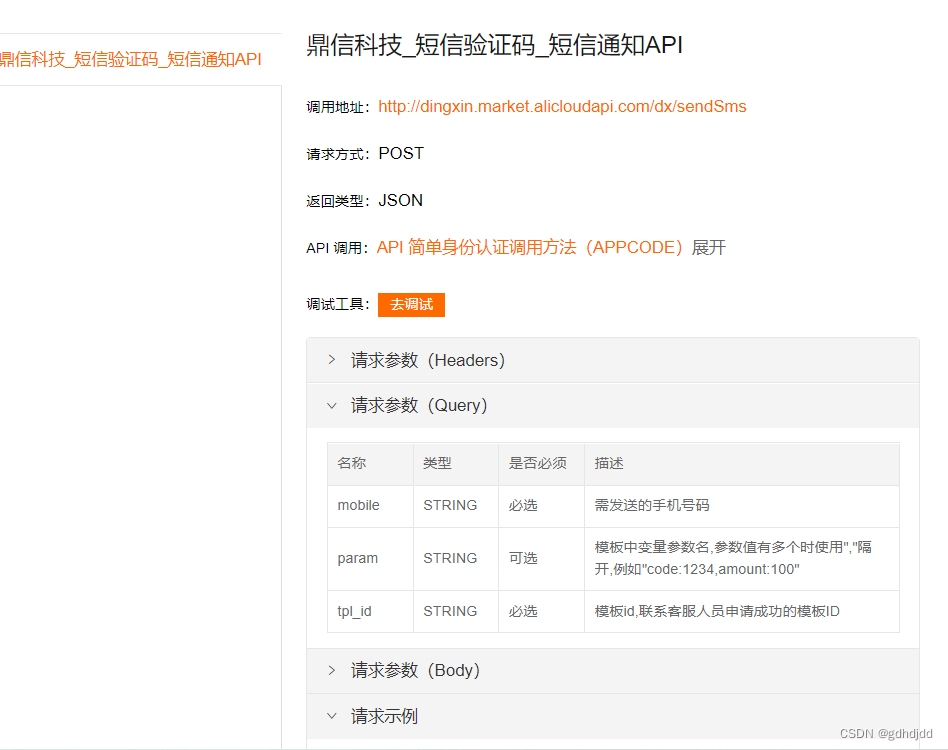
Task: Click the mobile parameter name cell
Action: [x=359, y=505]
